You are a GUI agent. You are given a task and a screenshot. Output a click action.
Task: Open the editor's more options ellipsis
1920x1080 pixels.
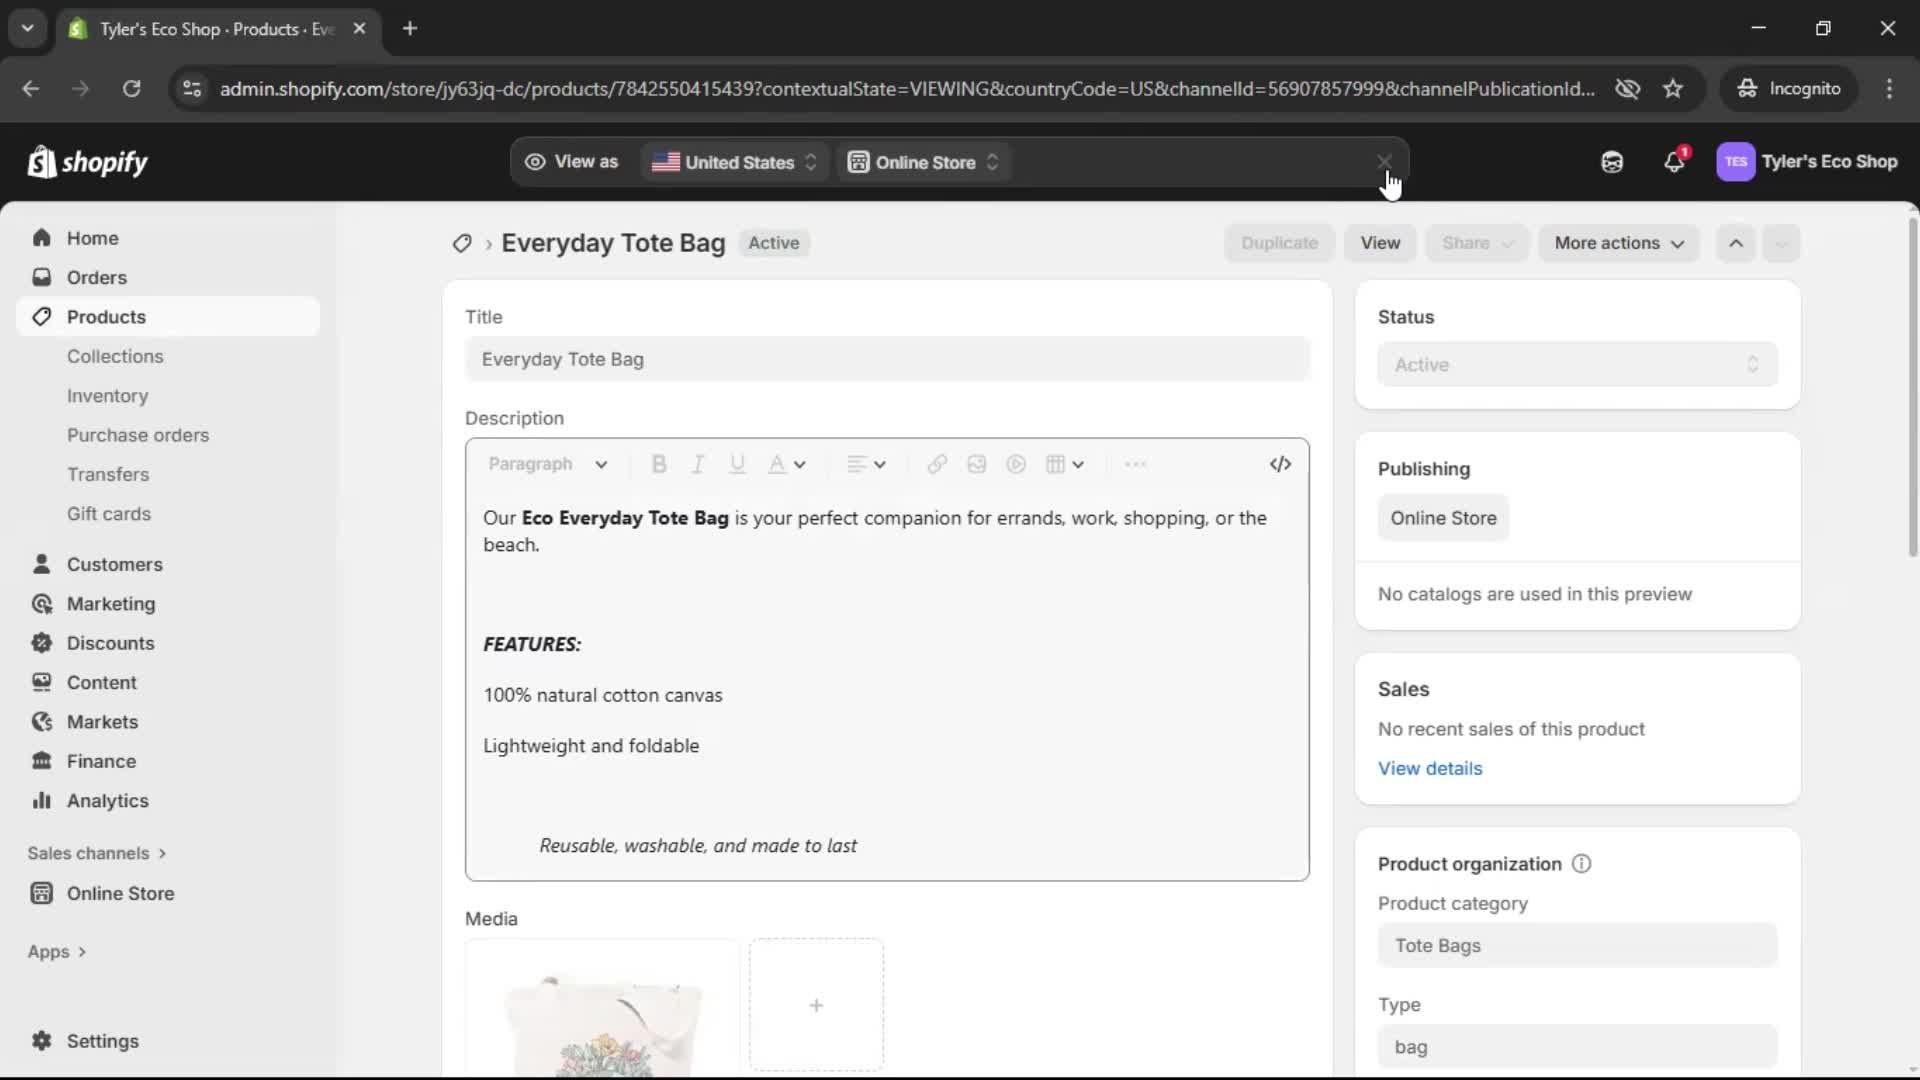click(x=1135, y=464)
